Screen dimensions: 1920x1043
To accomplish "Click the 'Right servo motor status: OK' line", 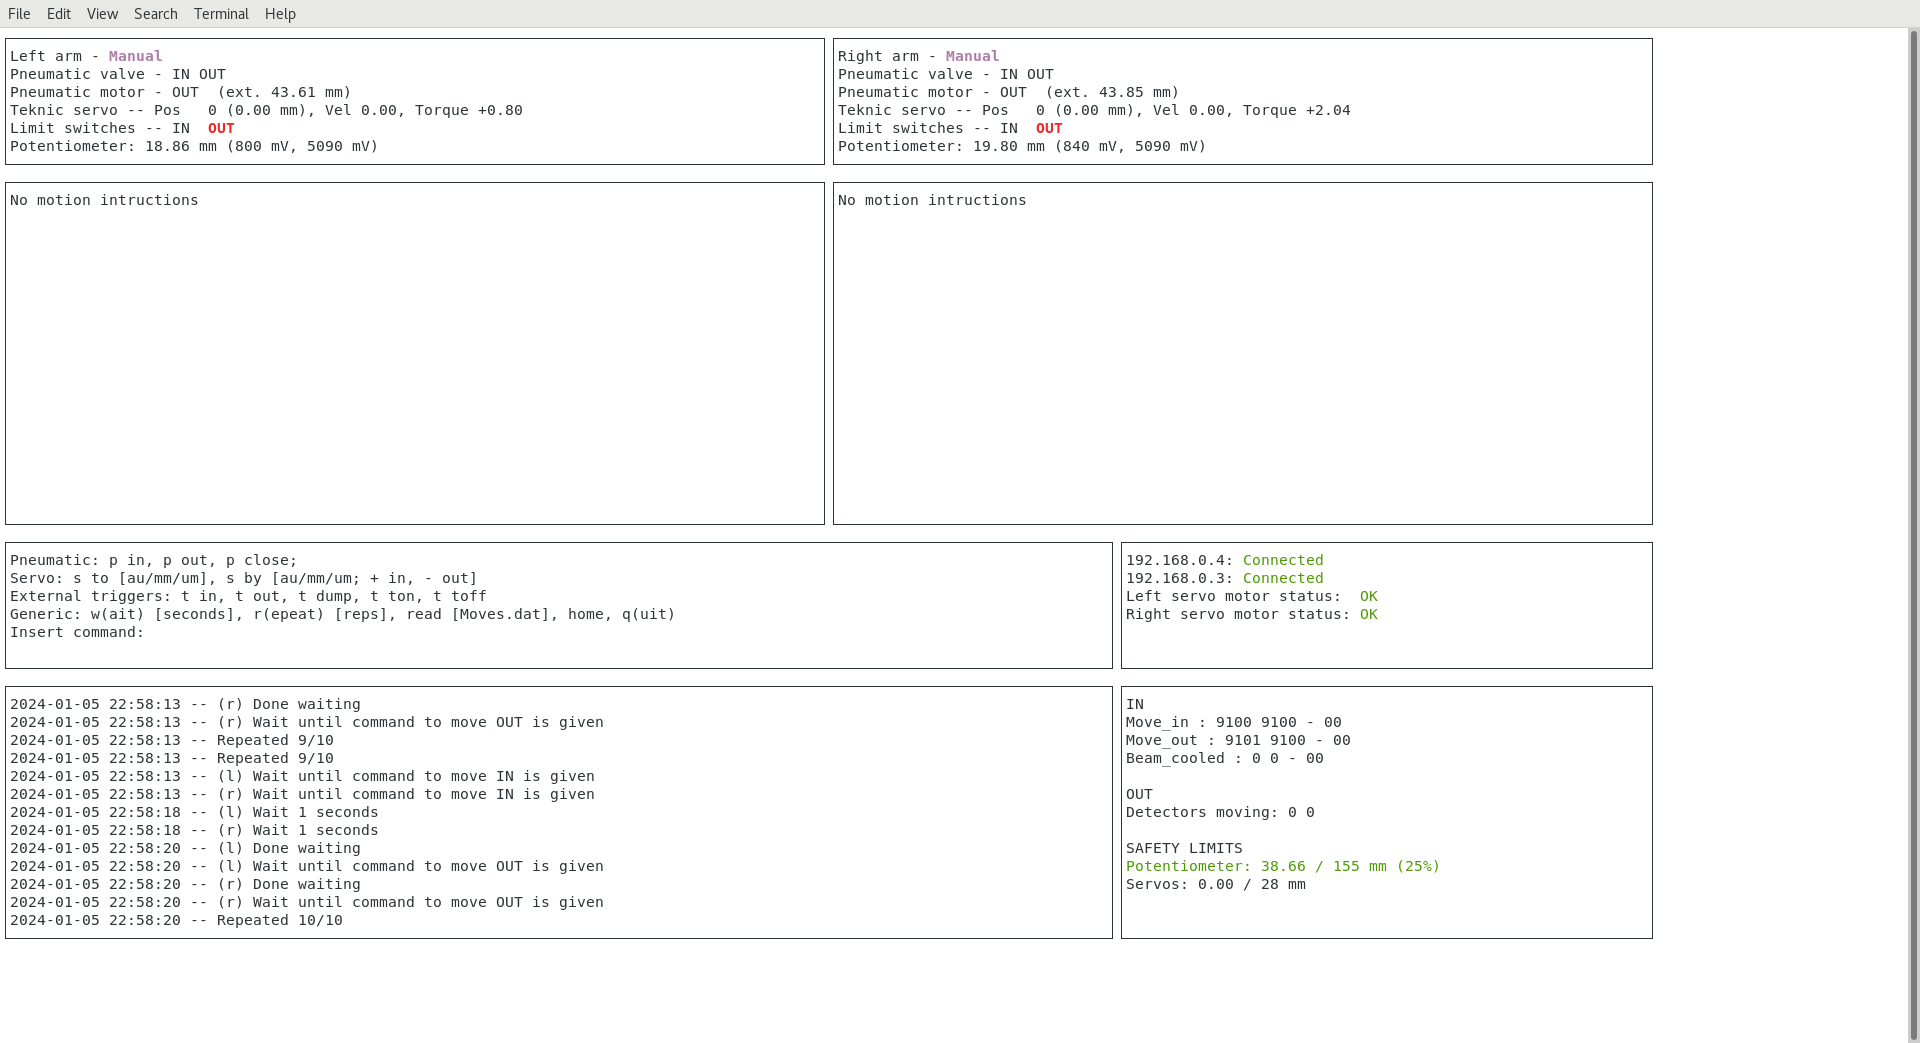I will pos(1252,614).
